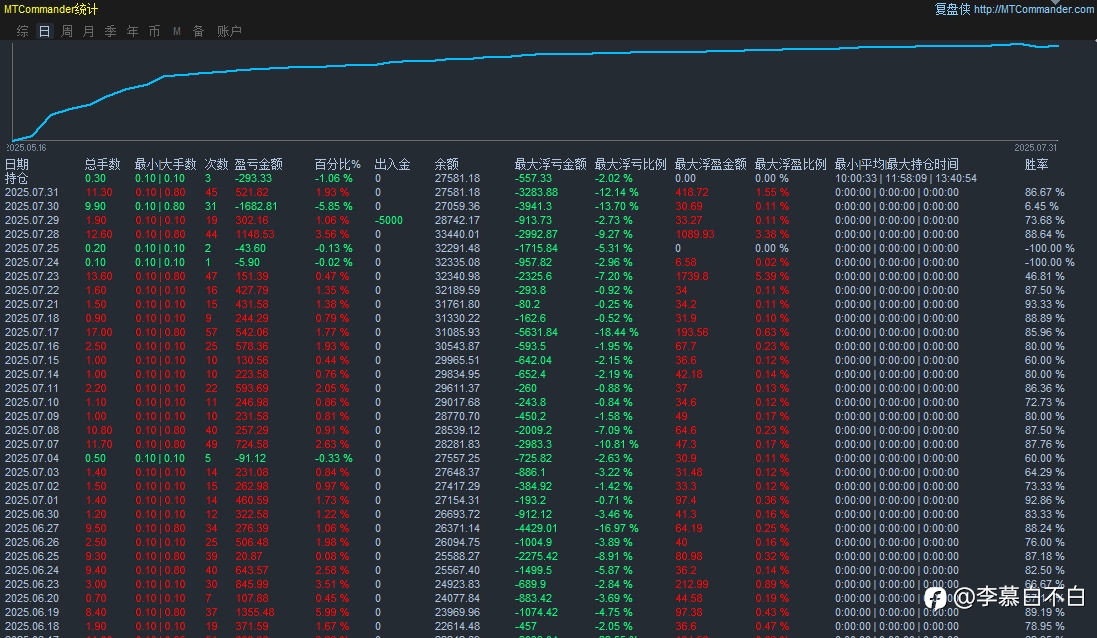This screenshot has width=1097, height=638.
Task: Click the 百分比% column header
Action: pyautogui.click(x=337, y=164)
